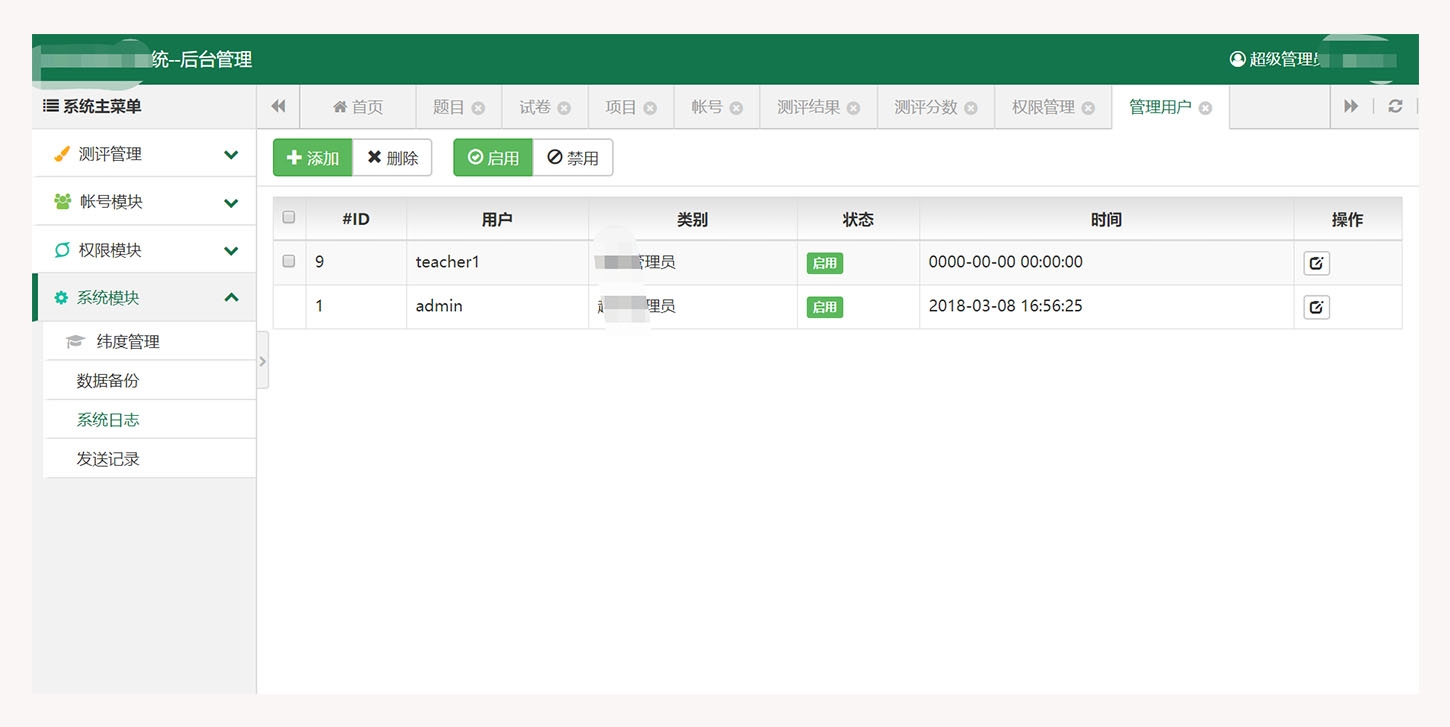Close the 权限管理 tab
This screenshot has height=727, width=1450.
[x=1088, y=108]
